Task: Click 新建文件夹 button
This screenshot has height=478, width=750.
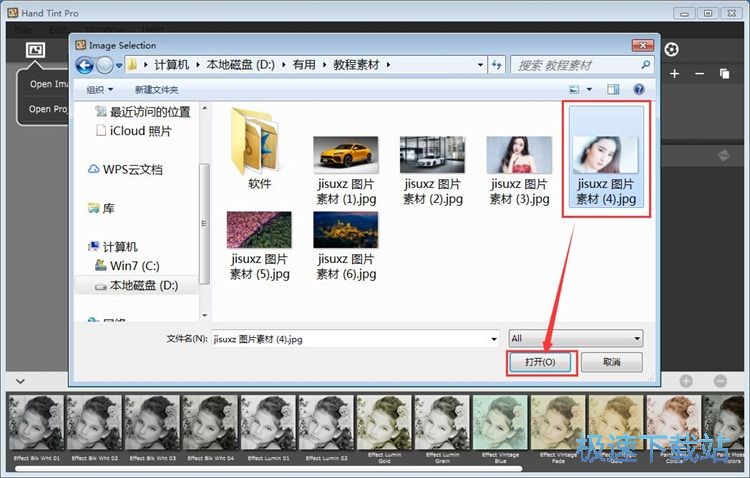Action: (x=156, y=89)
